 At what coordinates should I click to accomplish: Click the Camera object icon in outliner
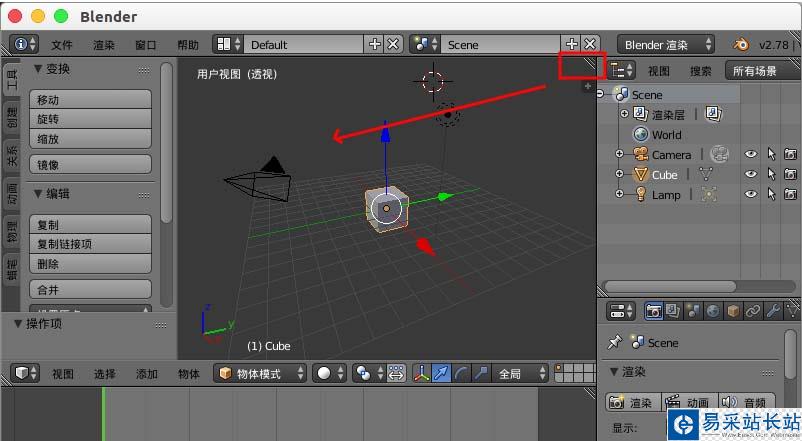(640, 155)
